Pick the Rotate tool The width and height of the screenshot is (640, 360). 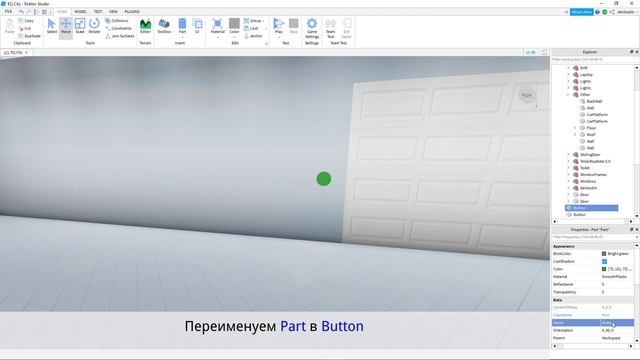[x=94, y=27]
